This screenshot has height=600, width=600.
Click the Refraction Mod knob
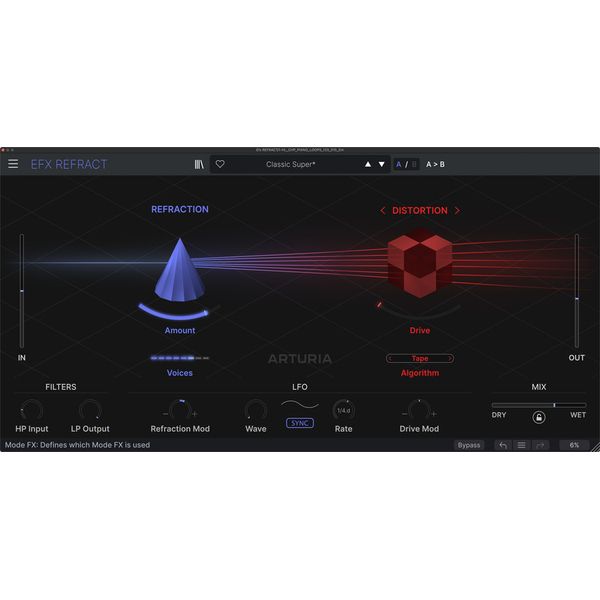coord(180,411)
